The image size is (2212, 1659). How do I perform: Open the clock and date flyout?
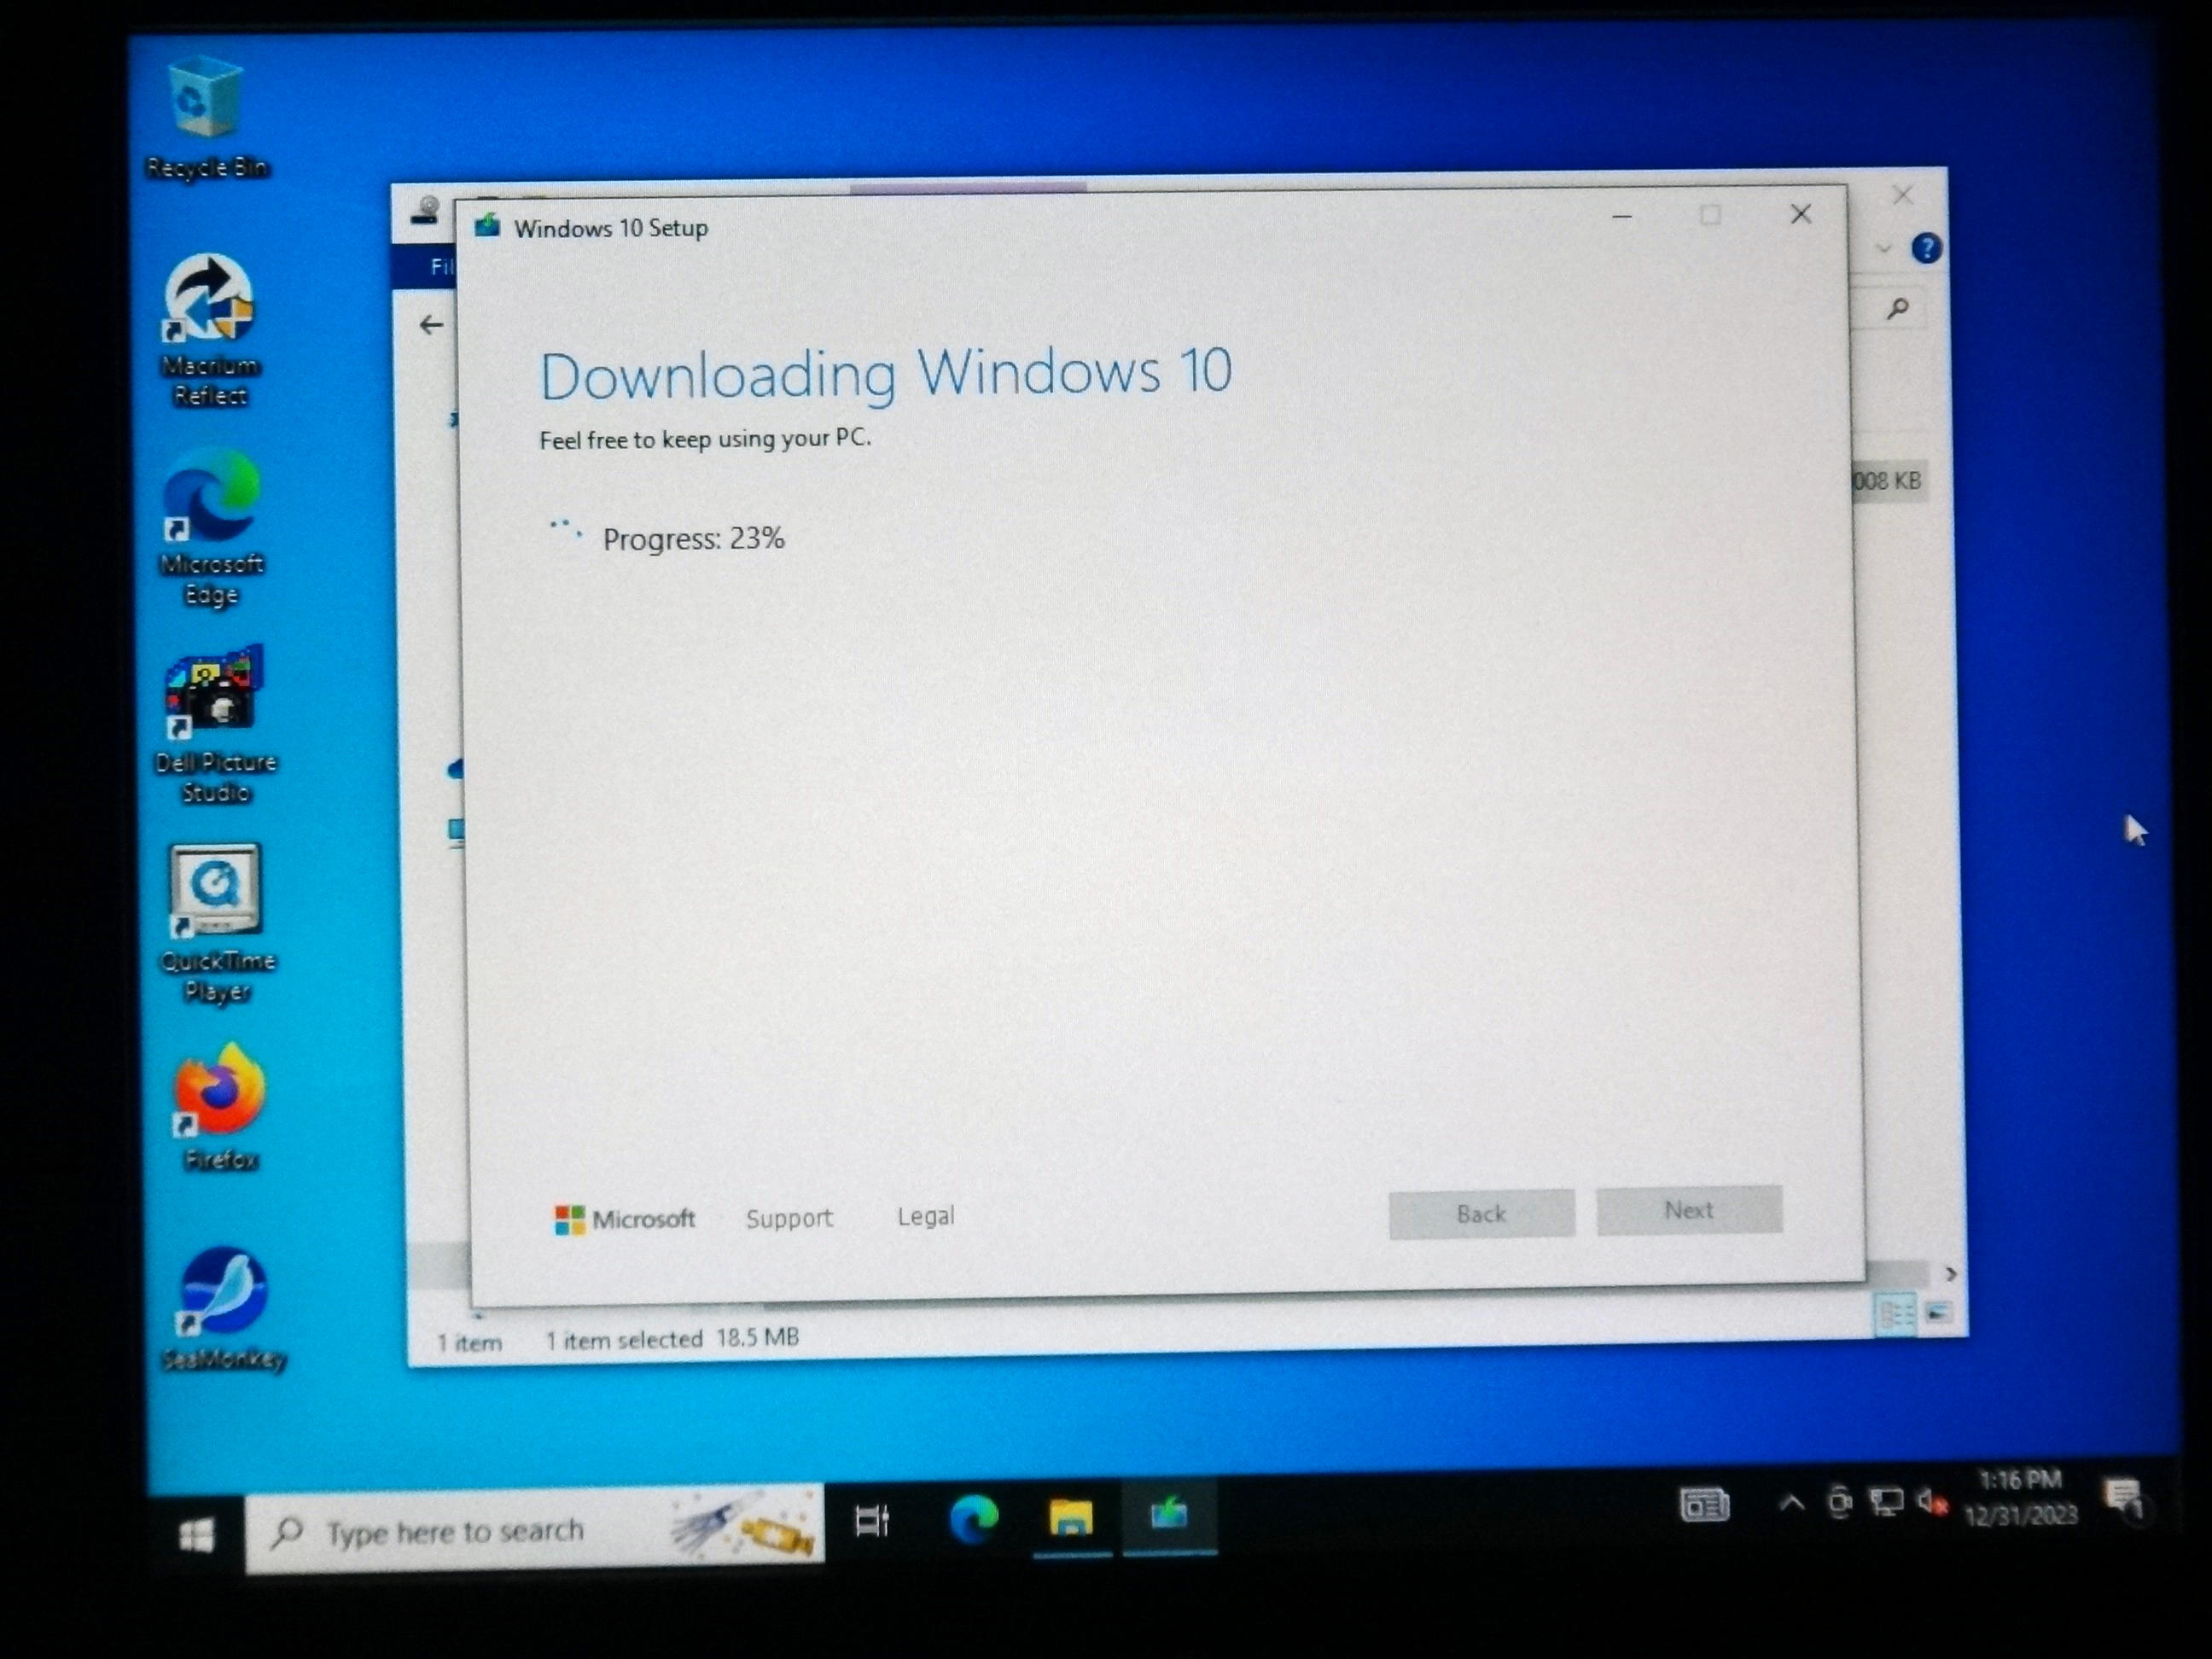(x=2021, y=1497)
